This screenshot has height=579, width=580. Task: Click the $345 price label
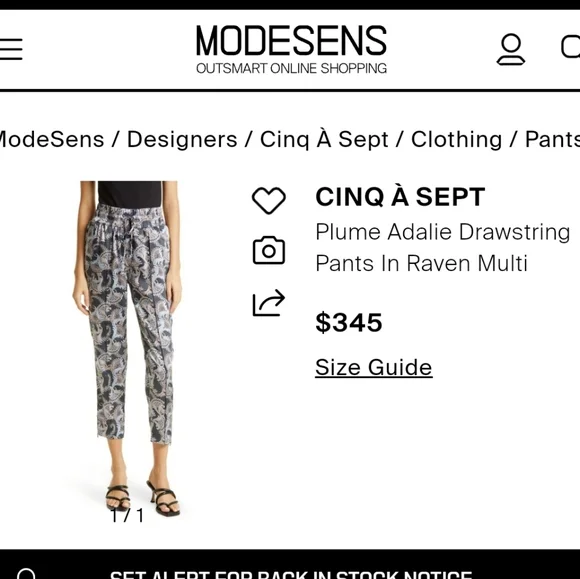pos(349,323)
